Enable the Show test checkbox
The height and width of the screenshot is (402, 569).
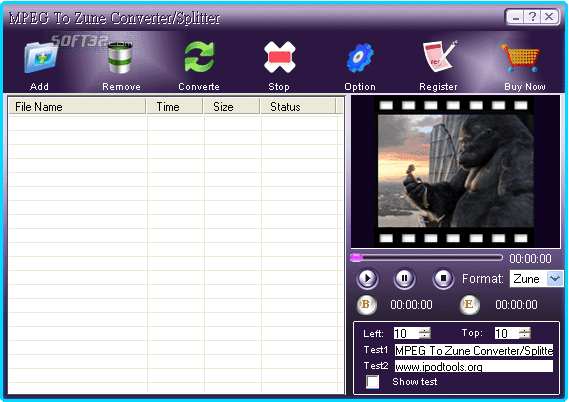(372, 382)
